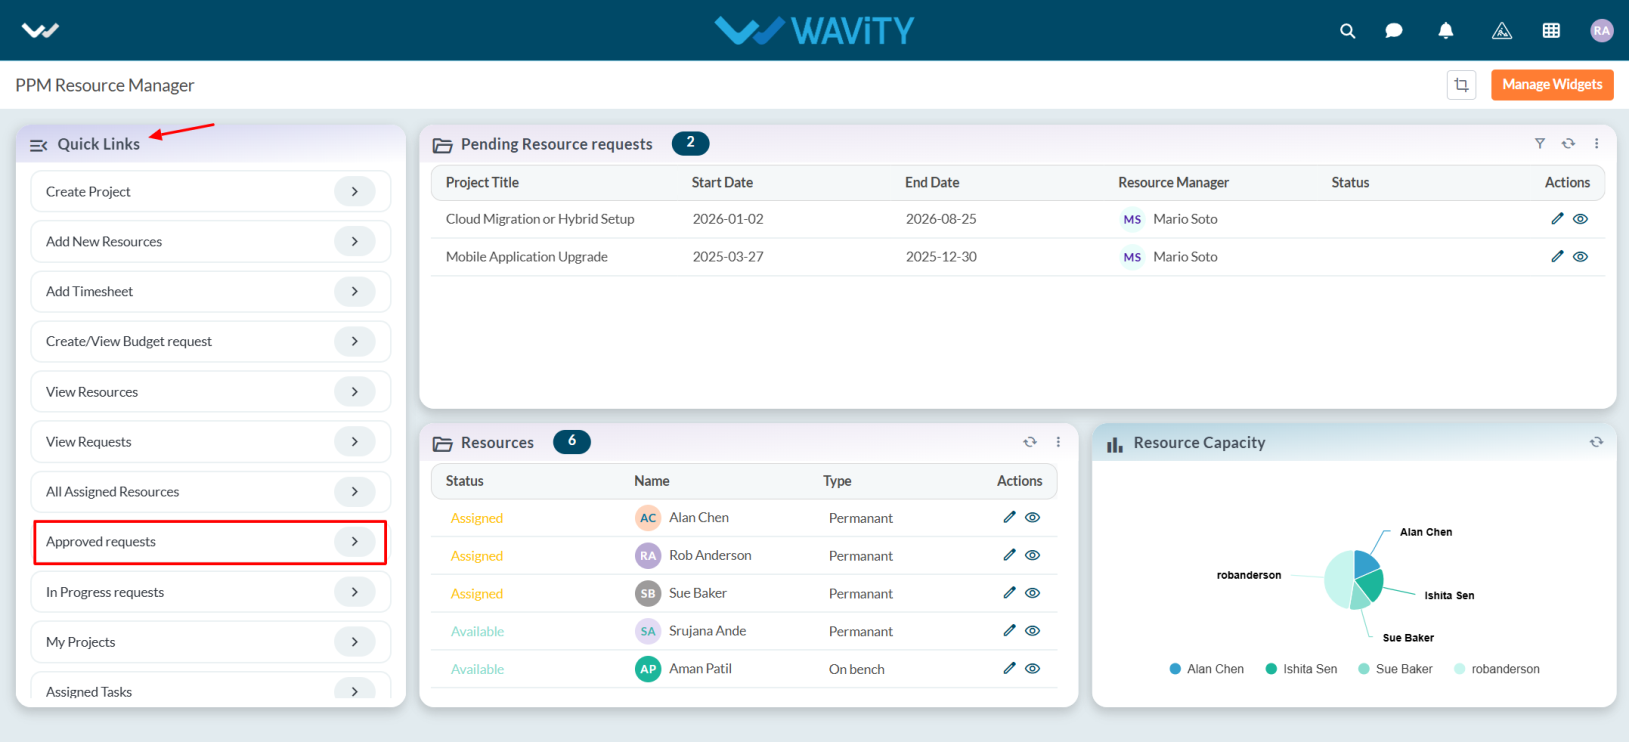
Task: Open the chat messages icon
Action: pos(1393,31)
